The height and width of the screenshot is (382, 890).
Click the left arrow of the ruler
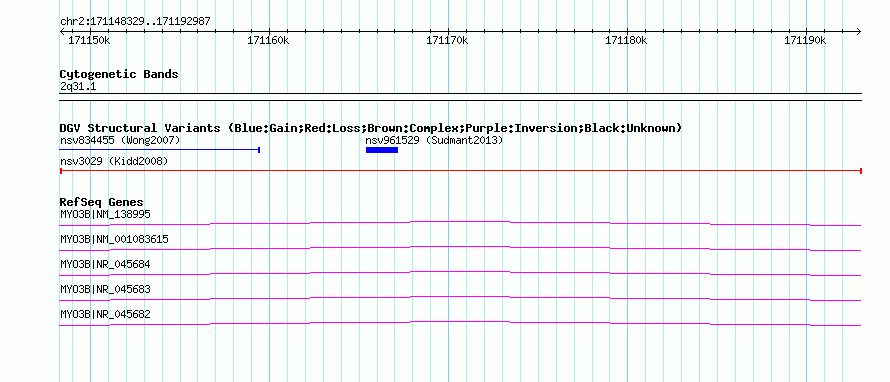click(x=62, y=32)
